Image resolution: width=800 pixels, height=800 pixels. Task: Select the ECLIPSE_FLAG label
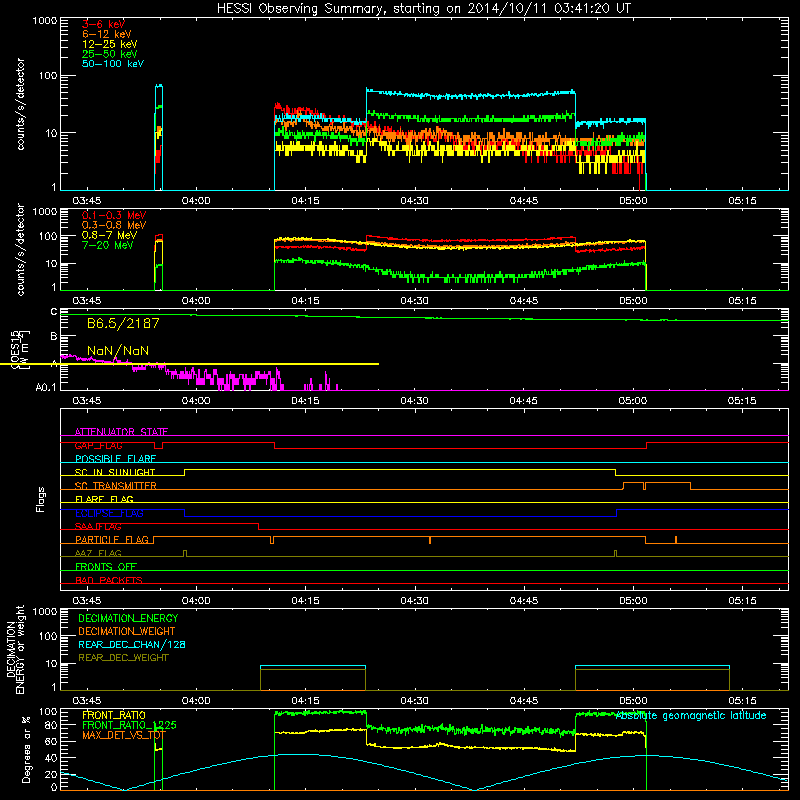pos(109,513)
